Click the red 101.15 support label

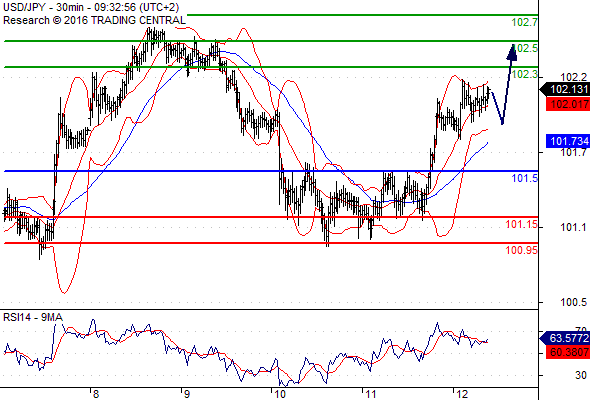coord(521,224)
